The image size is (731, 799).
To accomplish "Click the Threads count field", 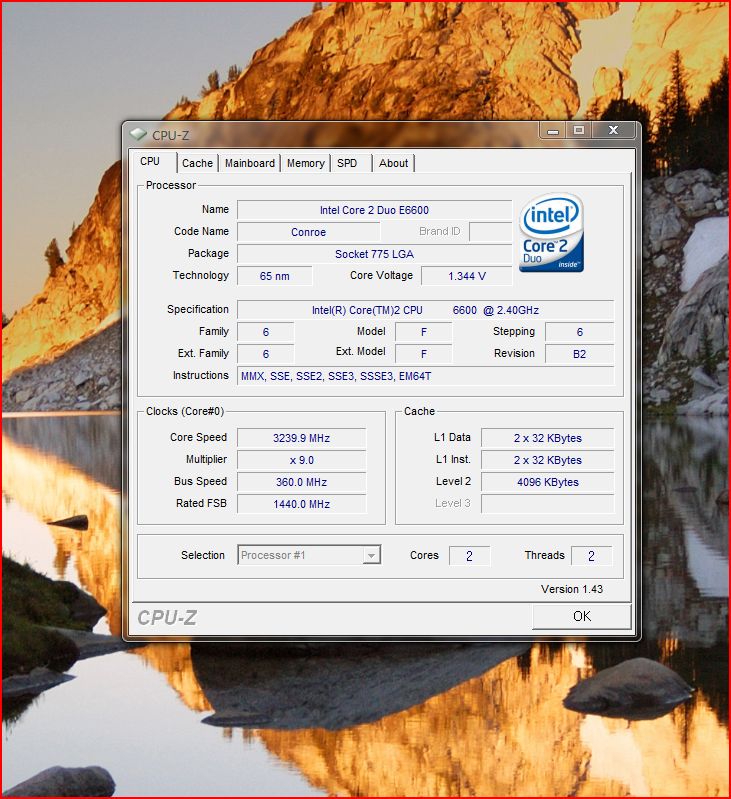I will [590, 556].
